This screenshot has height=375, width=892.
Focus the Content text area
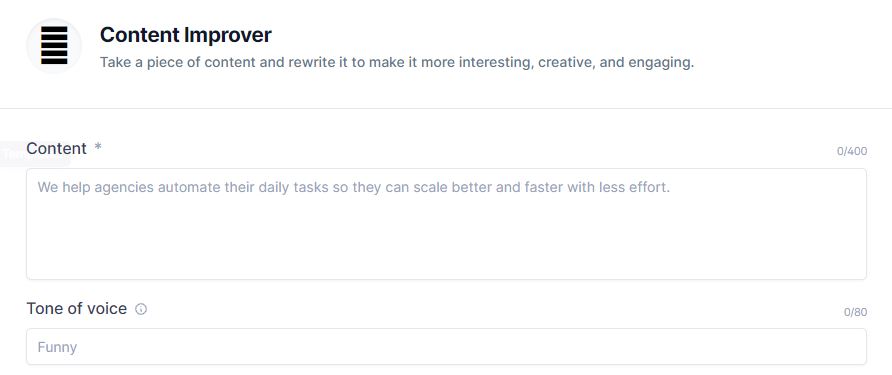tap(446, 224)
